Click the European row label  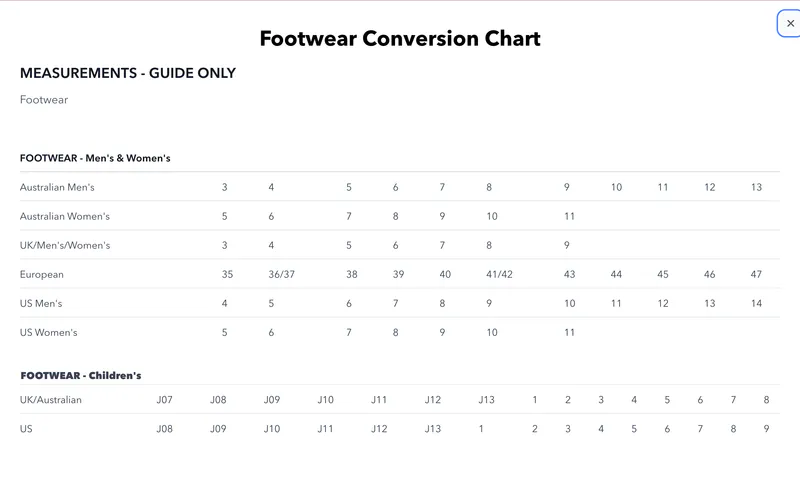point(42,274)
